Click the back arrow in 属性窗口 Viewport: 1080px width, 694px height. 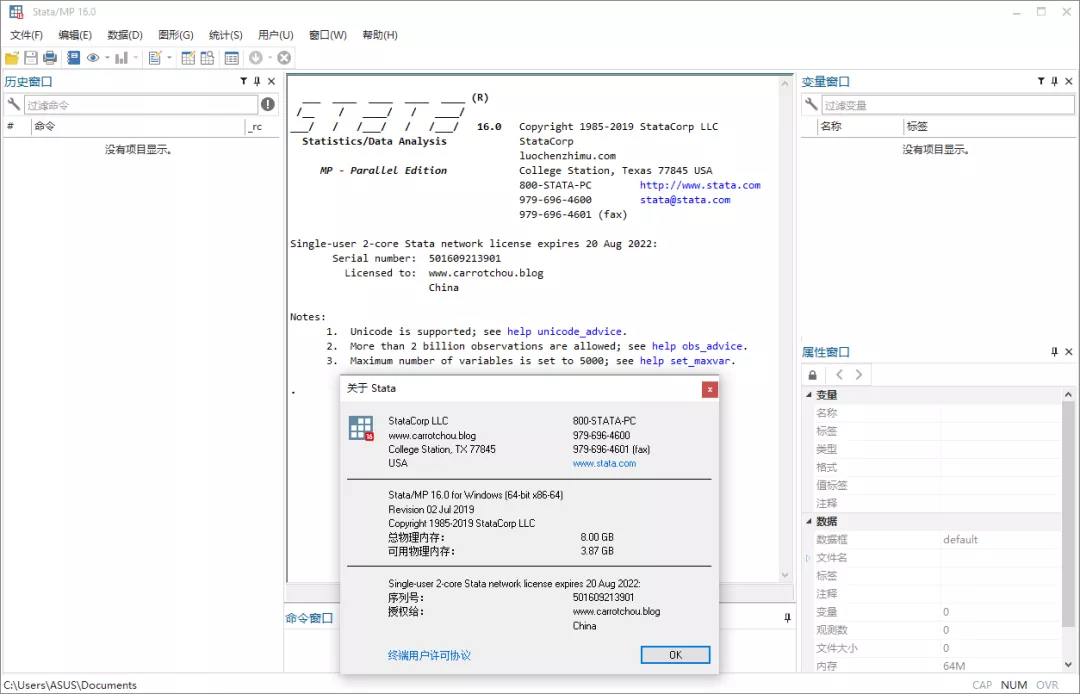click(x=839, y=375)
